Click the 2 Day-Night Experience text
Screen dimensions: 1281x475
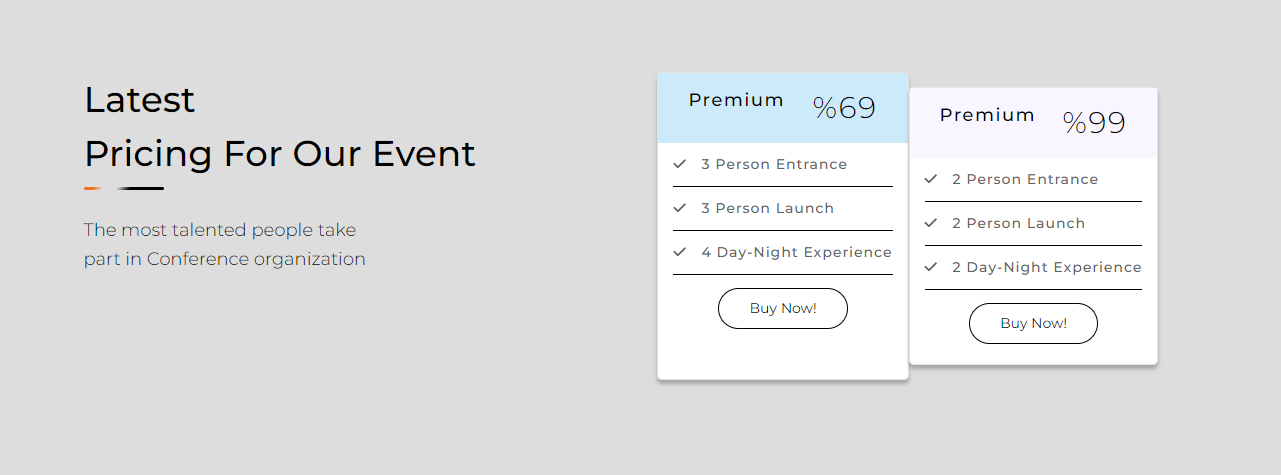[1046, 267]
